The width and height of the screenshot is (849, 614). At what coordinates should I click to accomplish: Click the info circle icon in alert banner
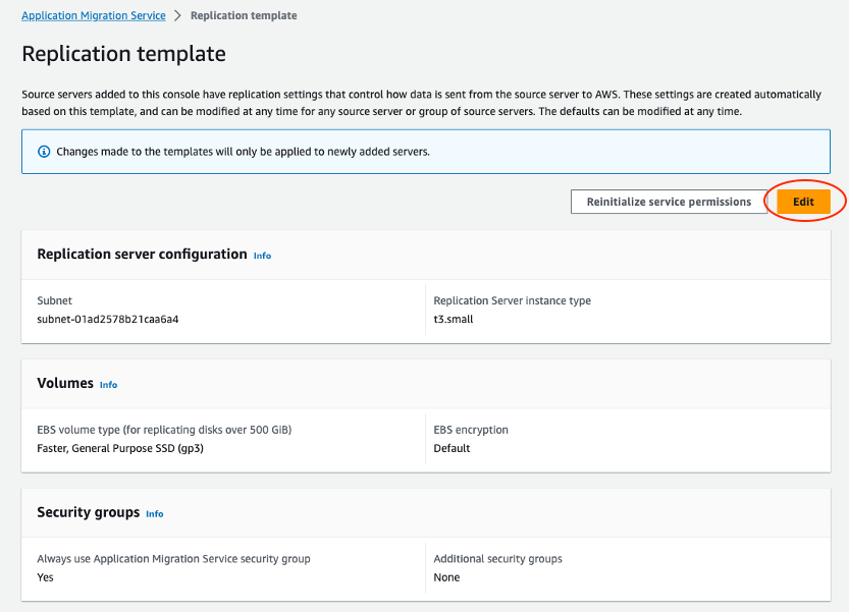[43, 152]
